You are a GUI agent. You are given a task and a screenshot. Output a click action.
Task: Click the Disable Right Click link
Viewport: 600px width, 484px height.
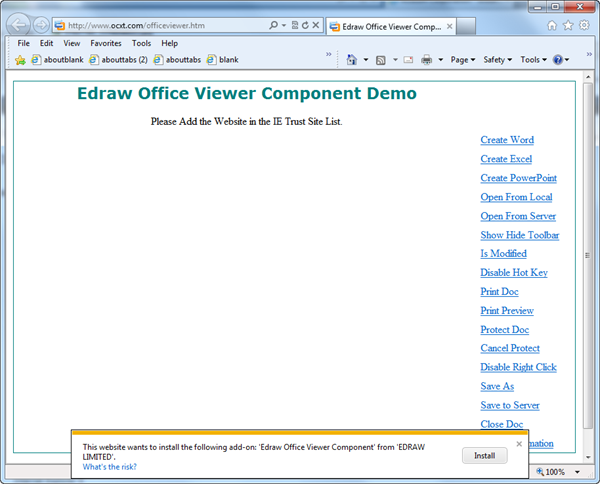(x=518, y=367)
